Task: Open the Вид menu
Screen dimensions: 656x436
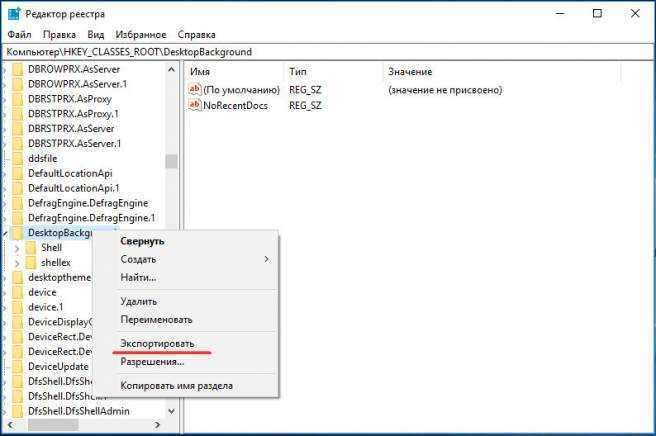Action: [x=96, y=34]
